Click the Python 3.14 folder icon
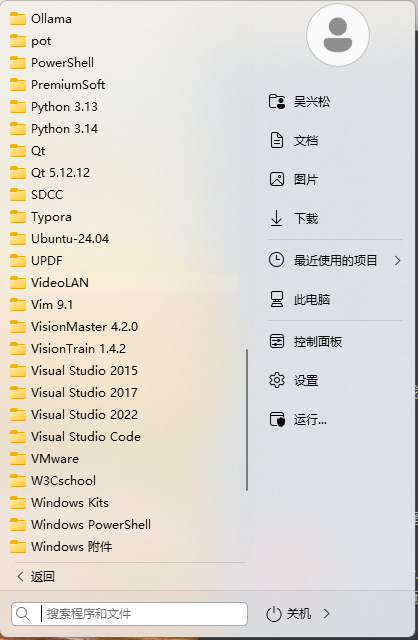418x640 pixels. tap(18, 129)
